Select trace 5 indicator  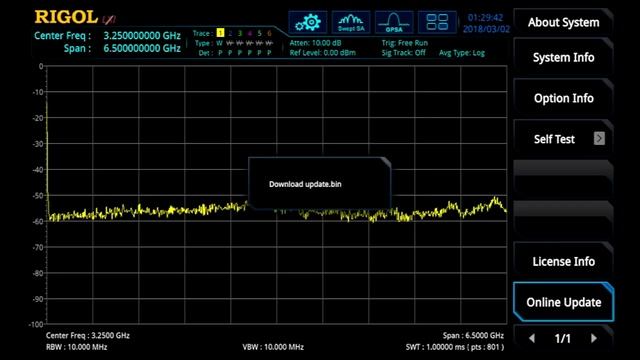pyautogui.click(x=259, y=33)
